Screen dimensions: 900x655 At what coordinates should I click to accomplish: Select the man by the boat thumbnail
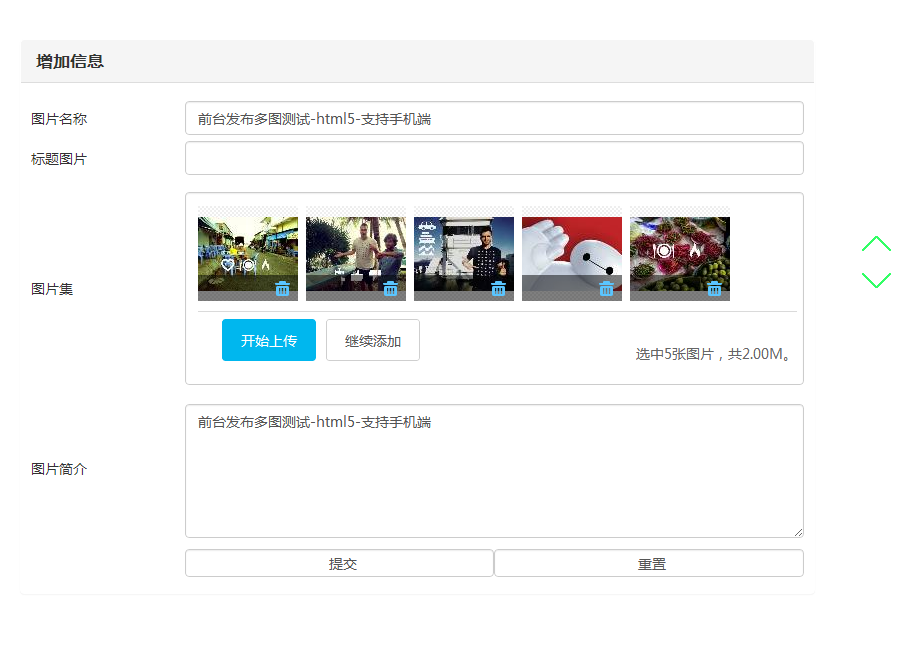coord(464,248)
